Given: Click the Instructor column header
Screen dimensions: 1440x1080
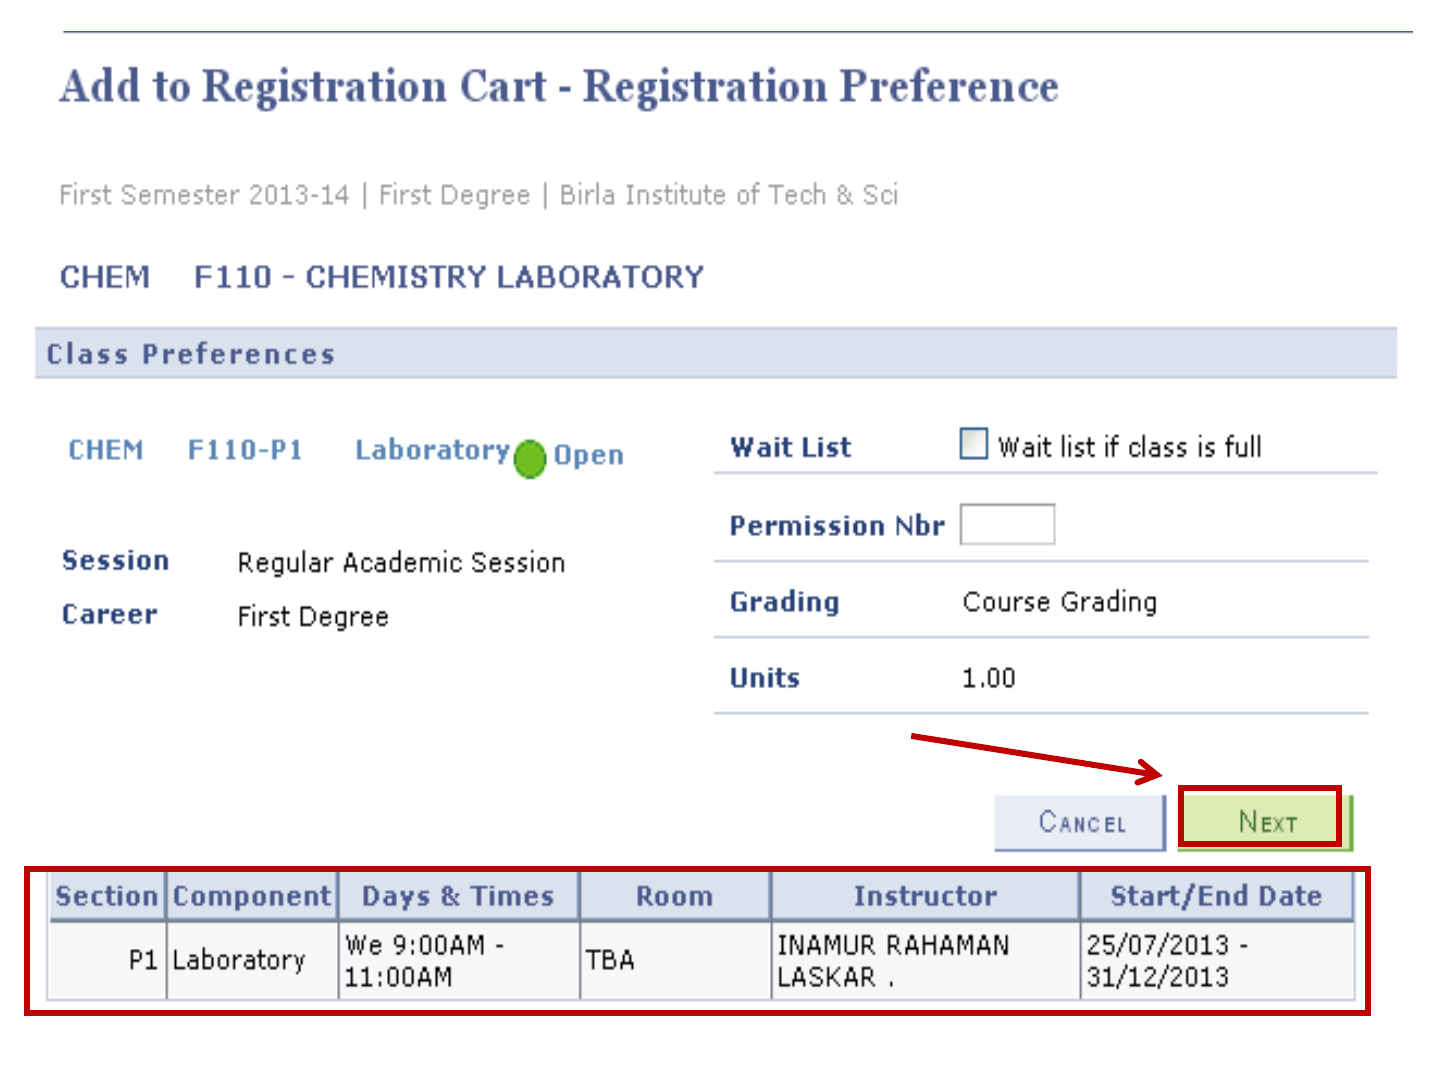Looking at the screenshot, I should pyautogui.click(x=925, y=896).
